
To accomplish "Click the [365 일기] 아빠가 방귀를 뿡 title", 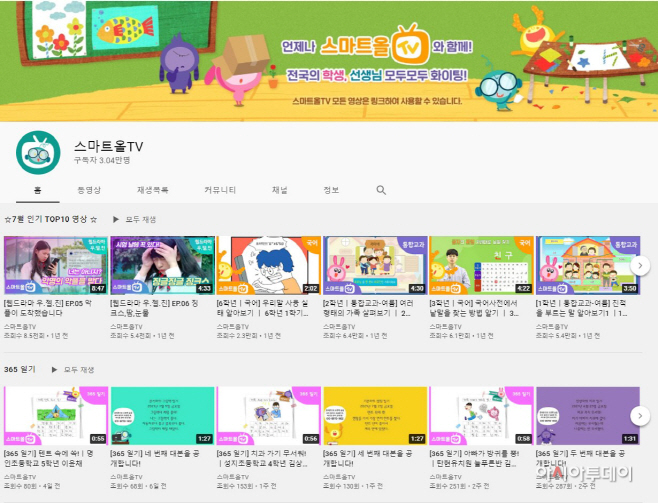I will click(475, 458).
